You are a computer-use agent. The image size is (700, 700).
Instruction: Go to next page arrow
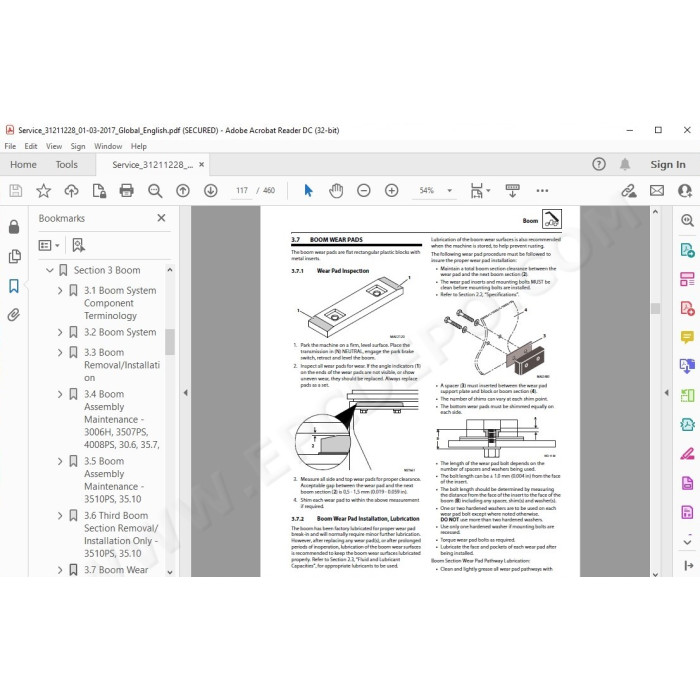[x=210, y=191]
